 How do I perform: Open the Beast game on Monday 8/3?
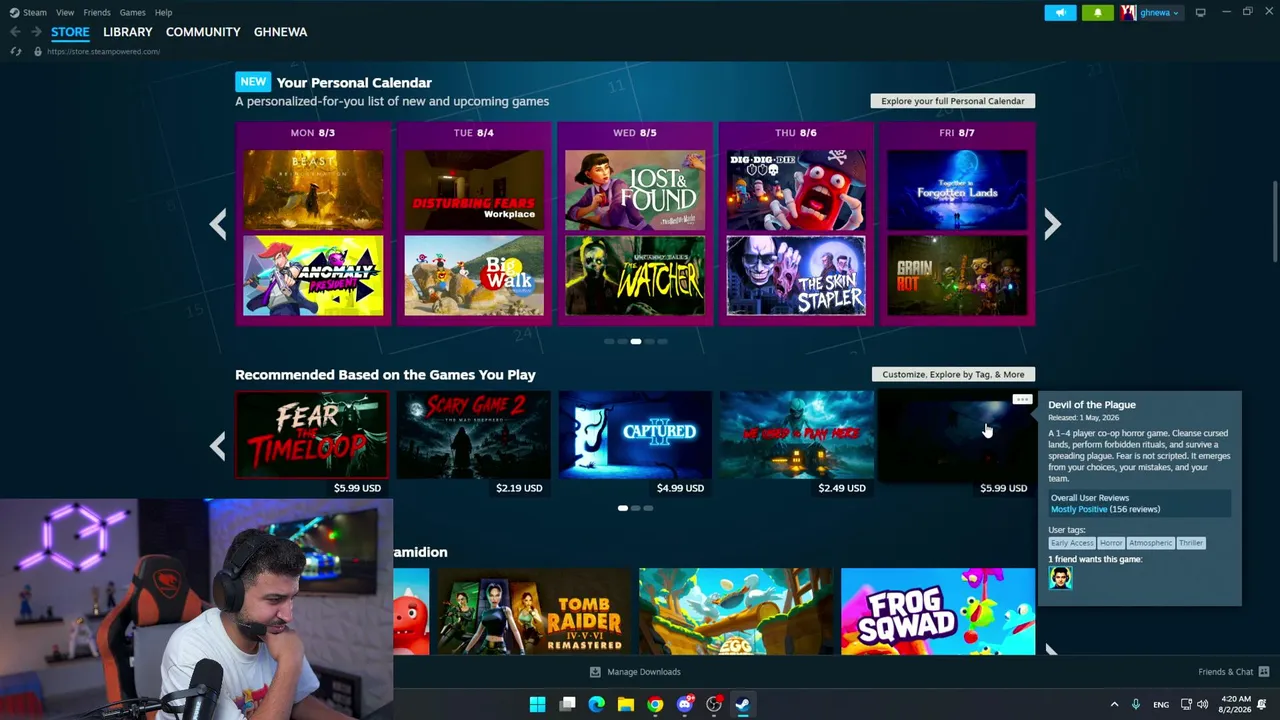click(313, 190)
